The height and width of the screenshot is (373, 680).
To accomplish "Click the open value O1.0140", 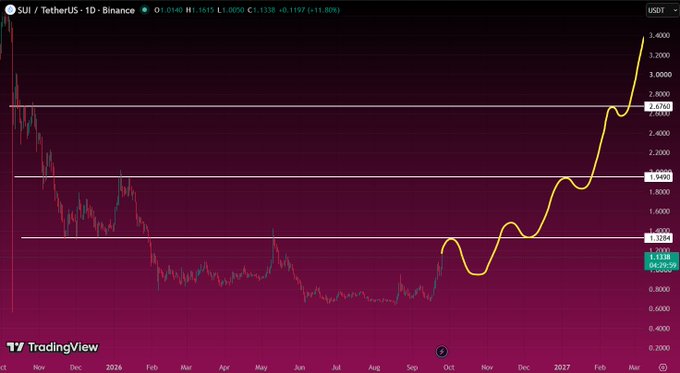I will tap(168, 10).
